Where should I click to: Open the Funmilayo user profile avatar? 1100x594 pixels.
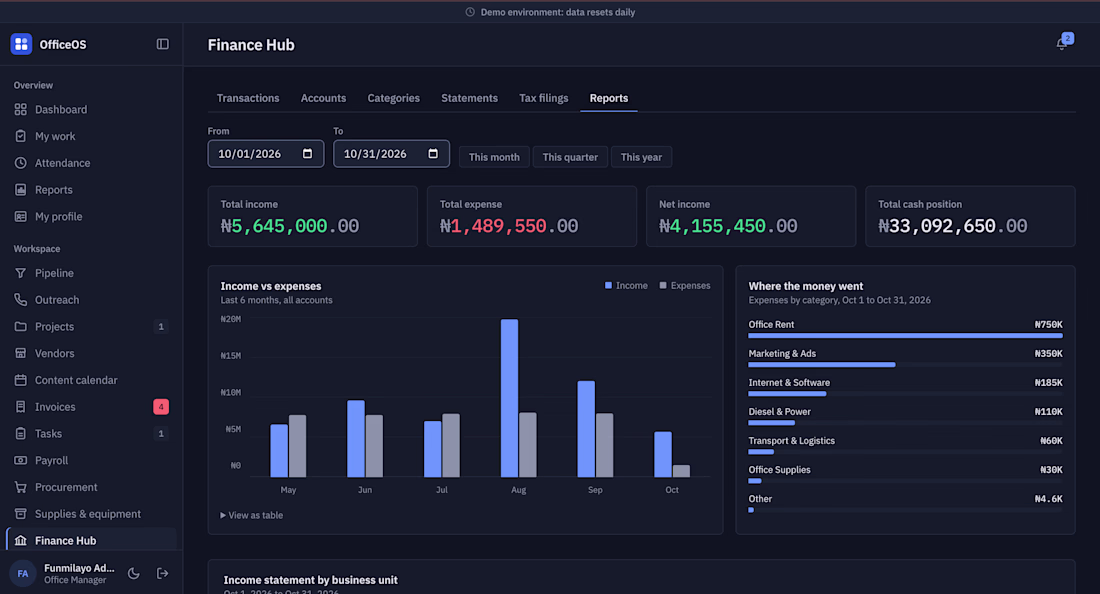(x=22, y=574)
